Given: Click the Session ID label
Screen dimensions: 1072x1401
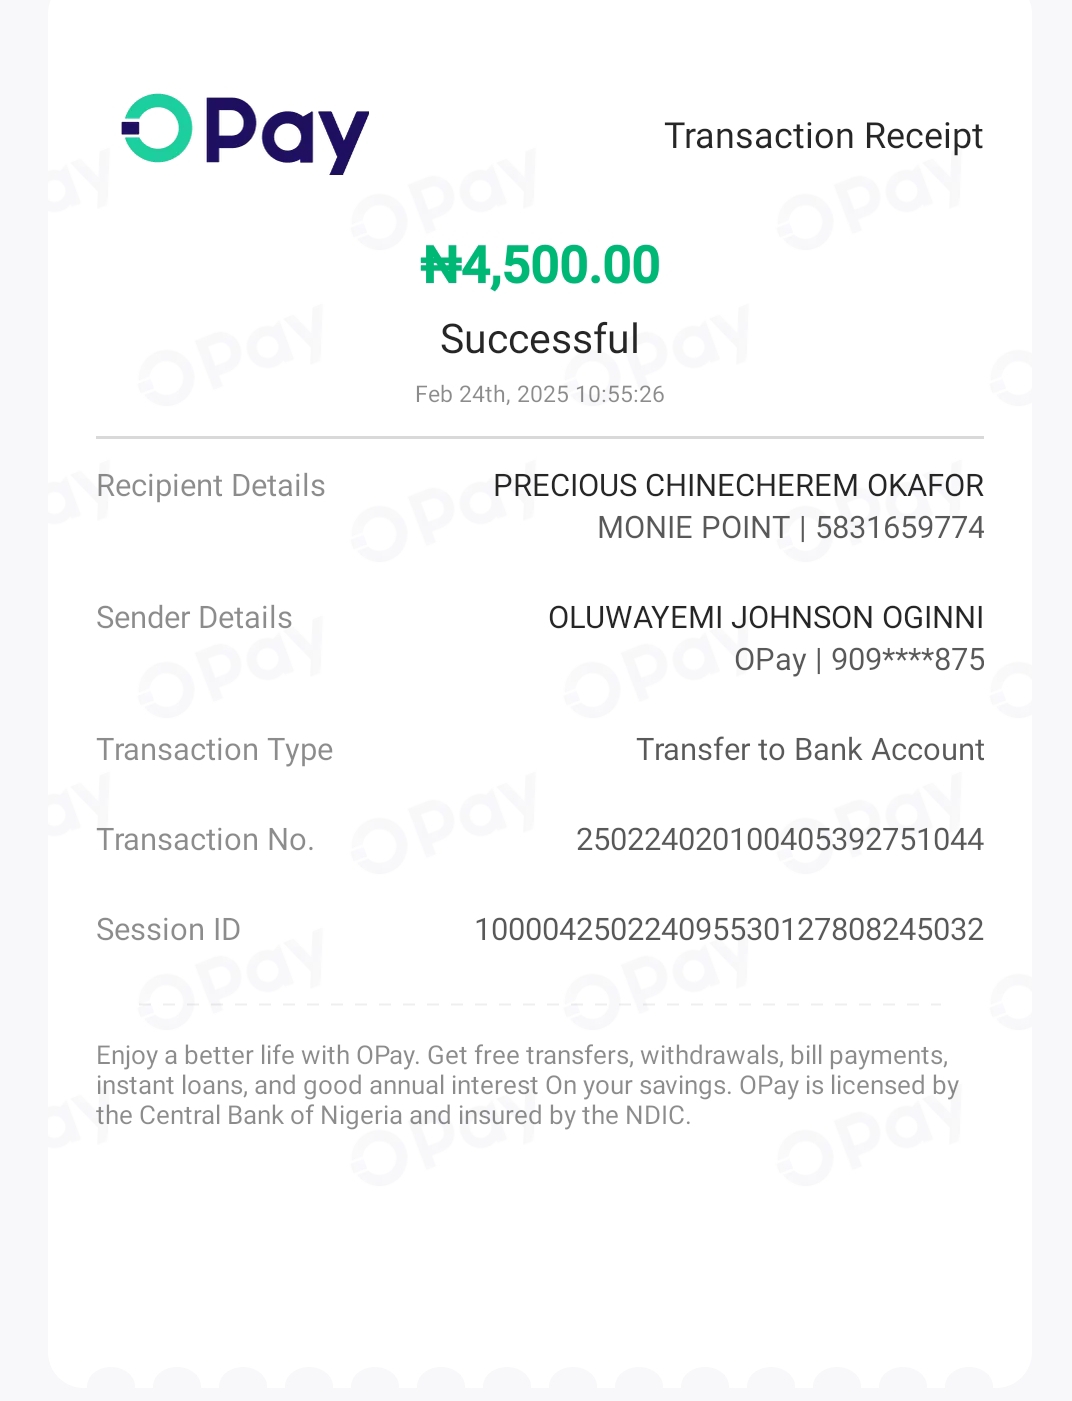Looking at the screenshot, I should pyautogui.click(x=168, y=930).
